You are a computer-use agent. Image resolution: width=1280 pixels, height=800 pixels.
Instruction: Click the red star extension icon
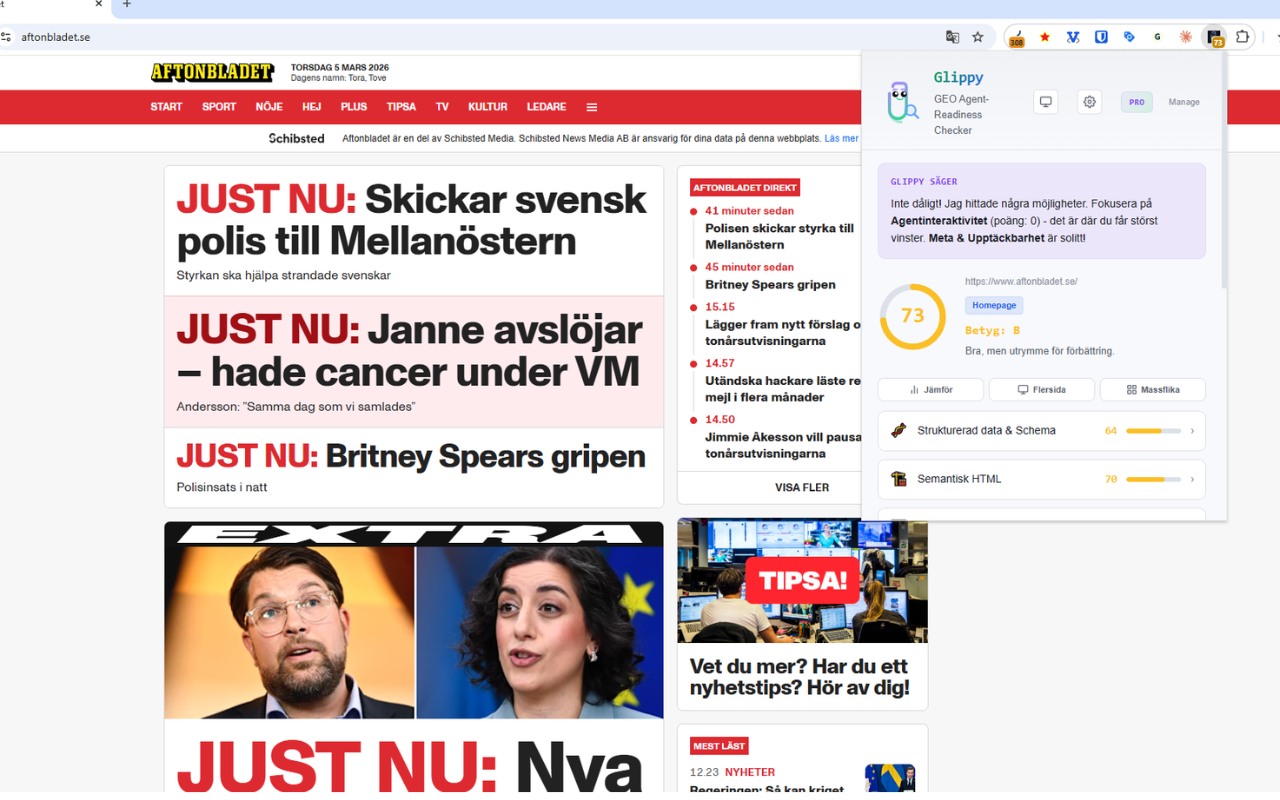tap(1045, 37)
